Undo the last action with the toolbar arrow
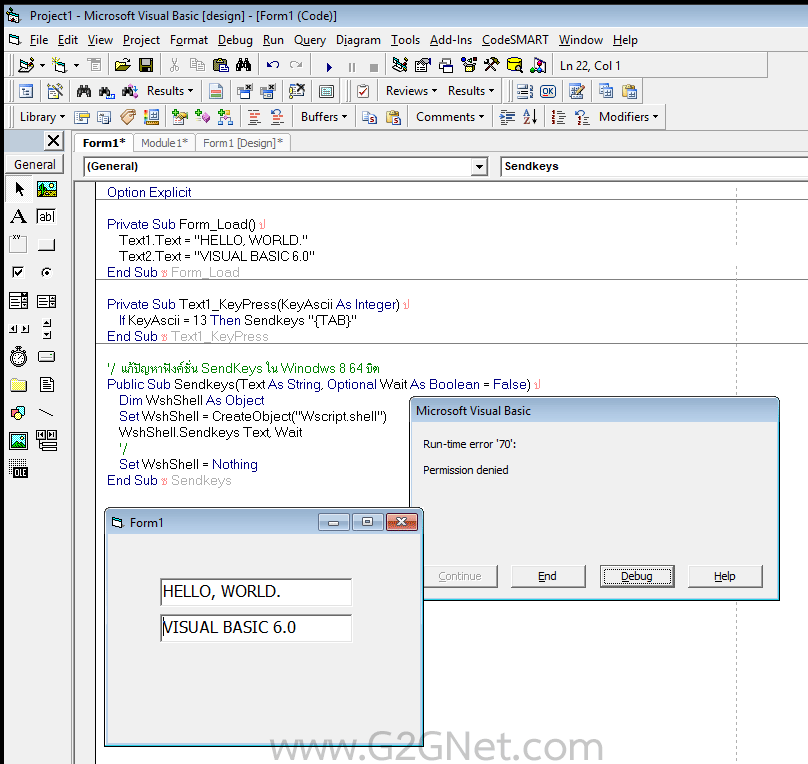808x764 pixels. [x=273, y=65]
